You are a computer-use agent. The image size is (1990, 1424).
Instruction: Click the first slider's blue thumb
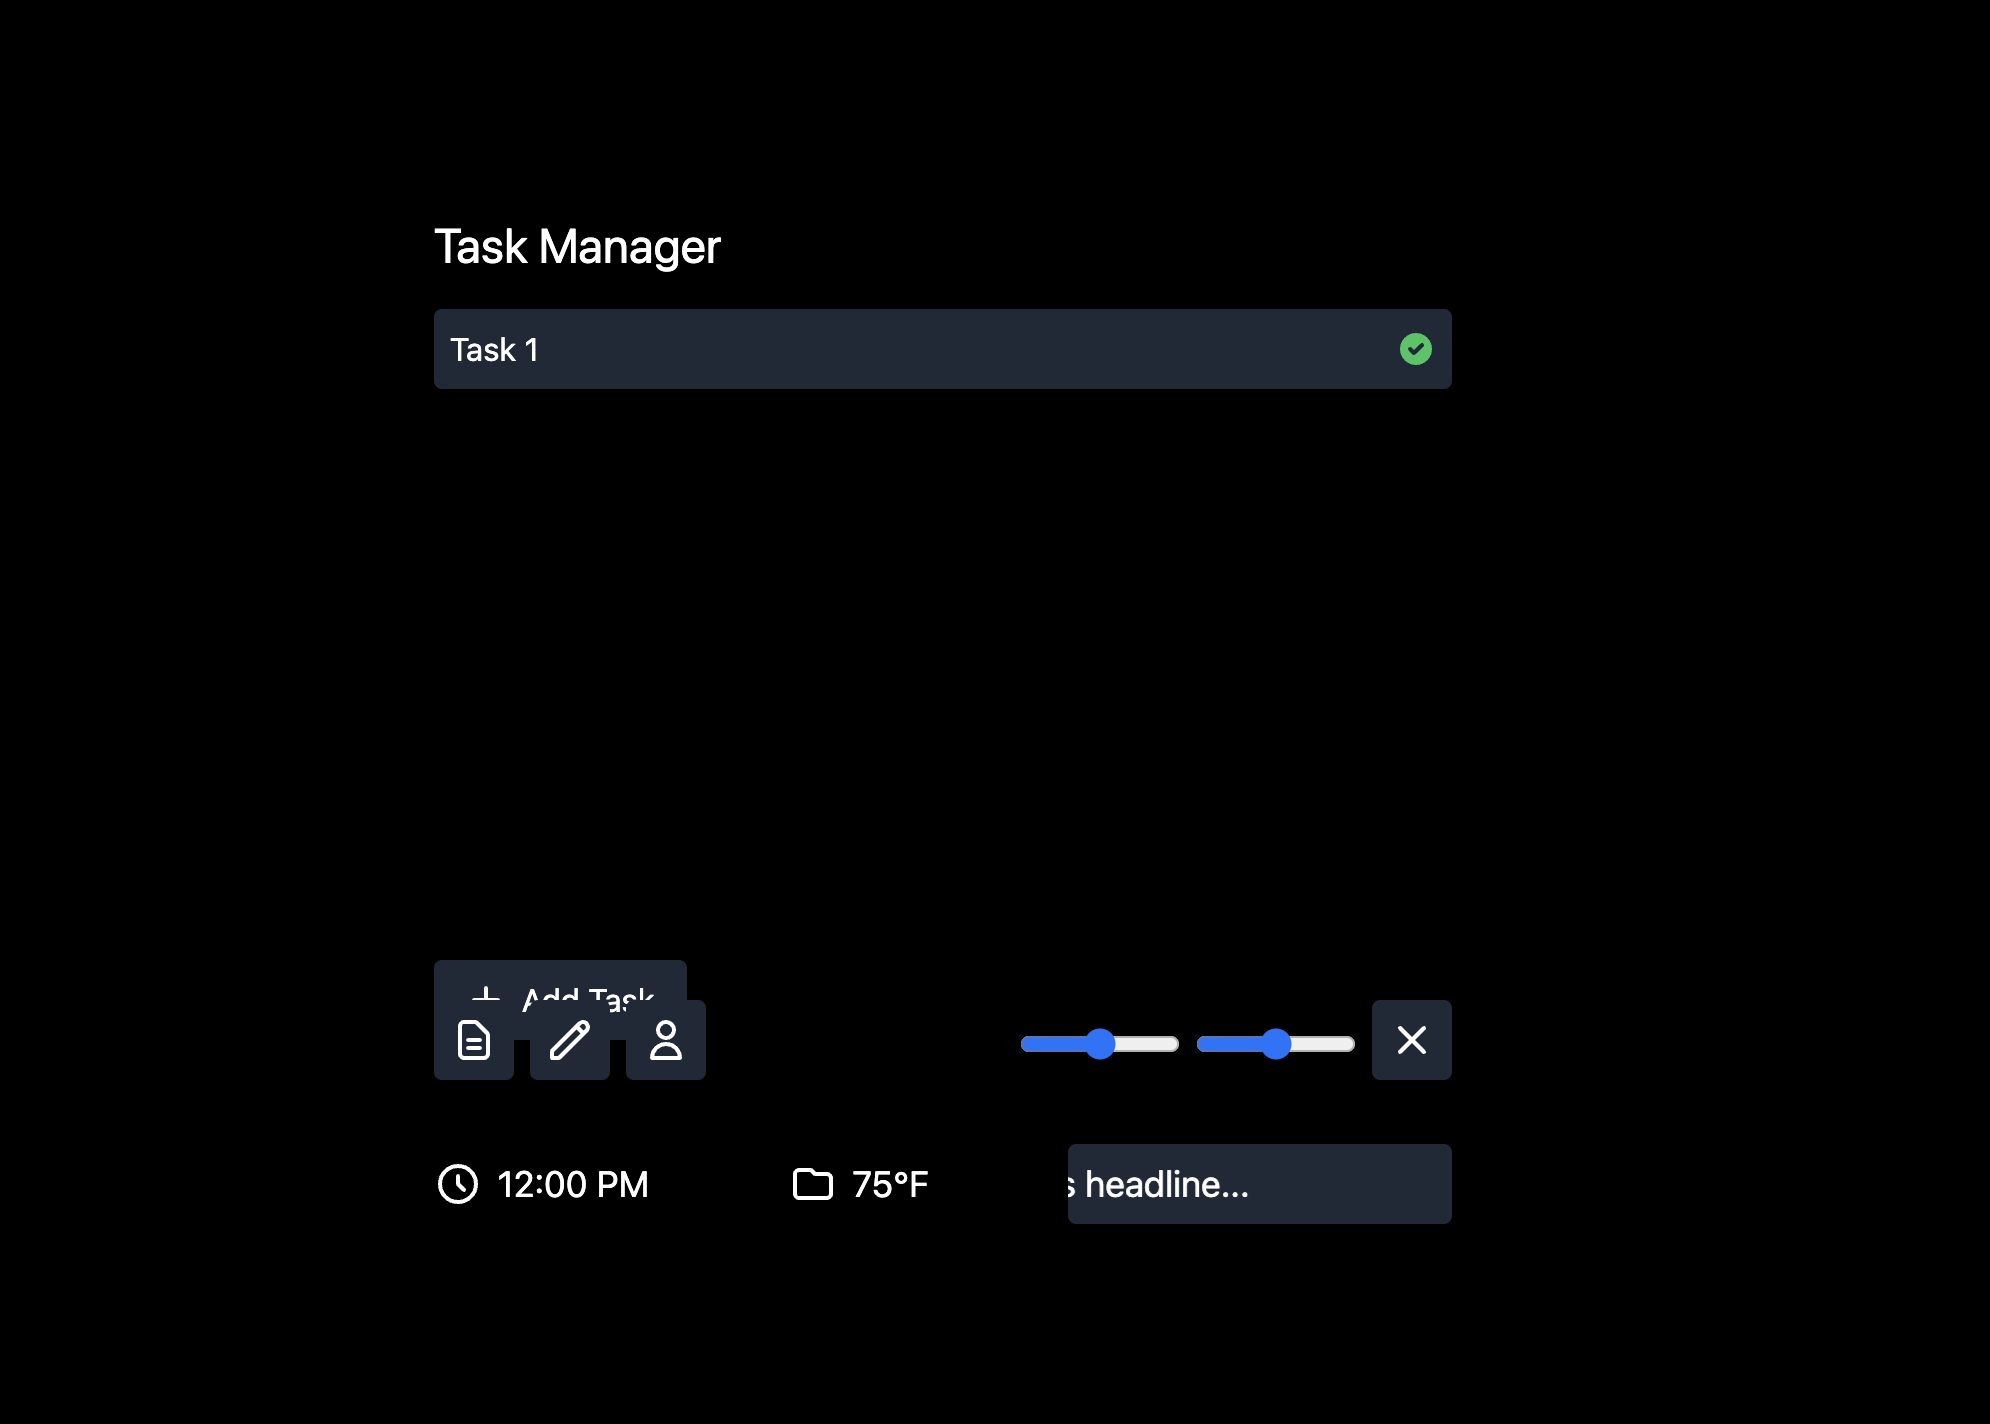coord(1100,1044)
